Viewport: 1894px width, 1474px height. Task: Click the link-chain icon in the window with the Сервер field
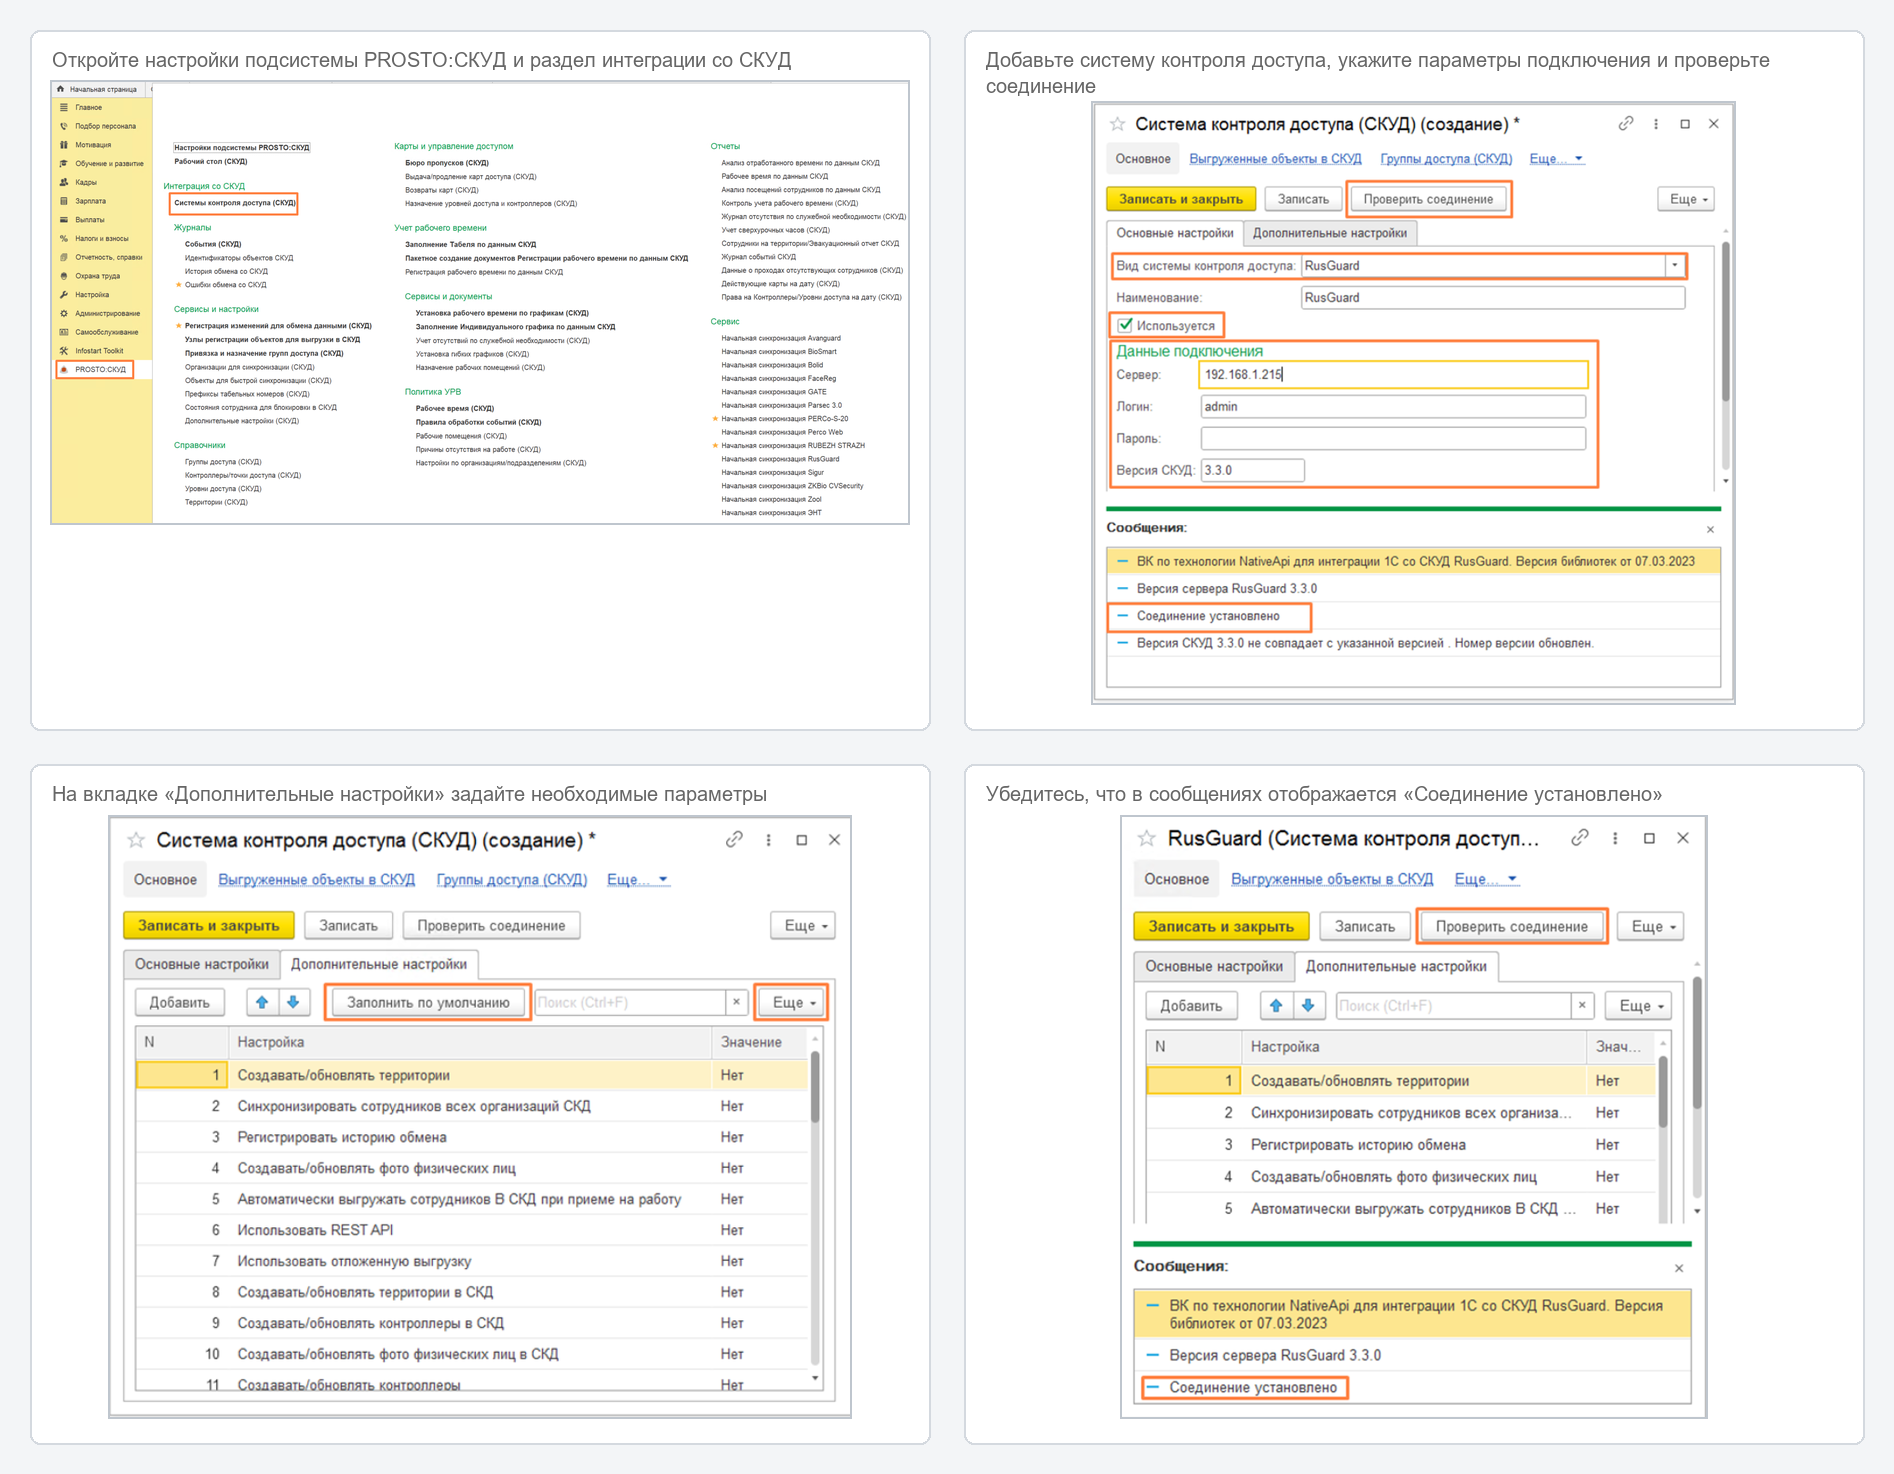pos(1626,124)
